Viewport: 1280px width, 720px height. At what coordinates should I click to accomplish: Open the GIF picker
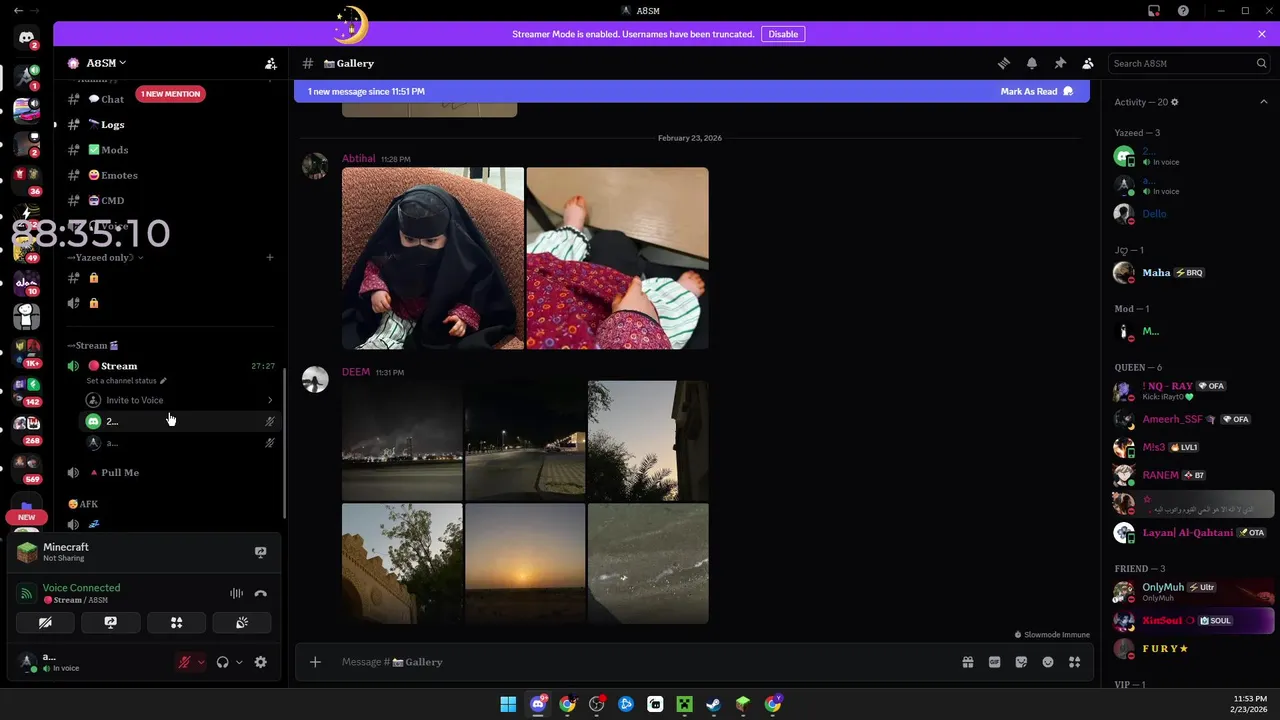[x=995, y=662]
